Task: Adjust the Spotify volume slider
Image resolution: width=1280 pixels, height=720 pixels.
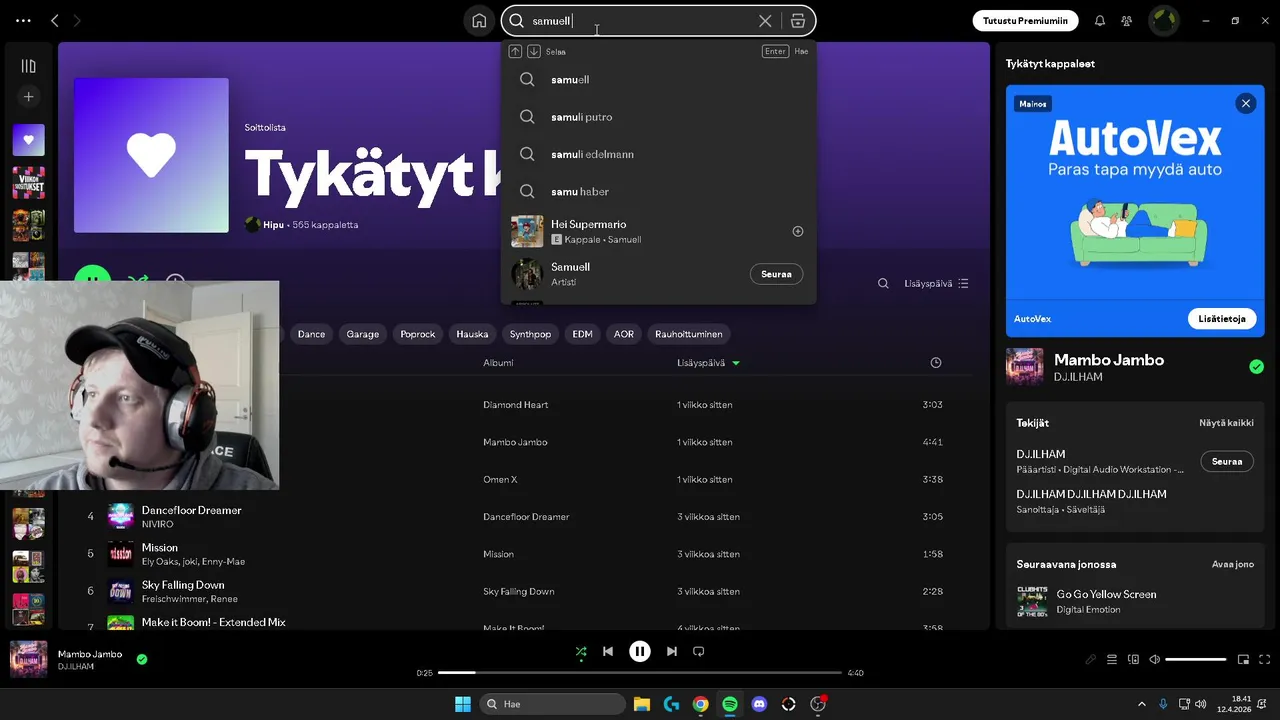Action: click(1196, 660)
